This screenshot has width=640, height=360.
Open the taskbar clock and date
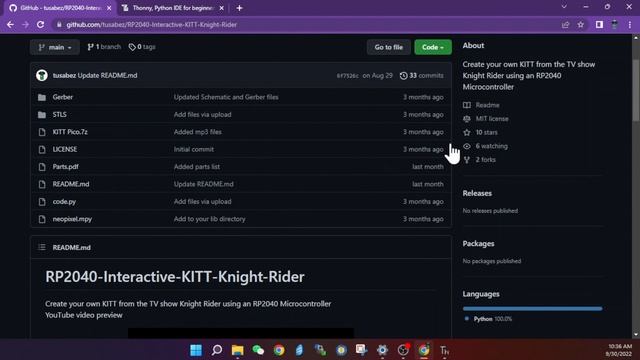tap(619, 350)
